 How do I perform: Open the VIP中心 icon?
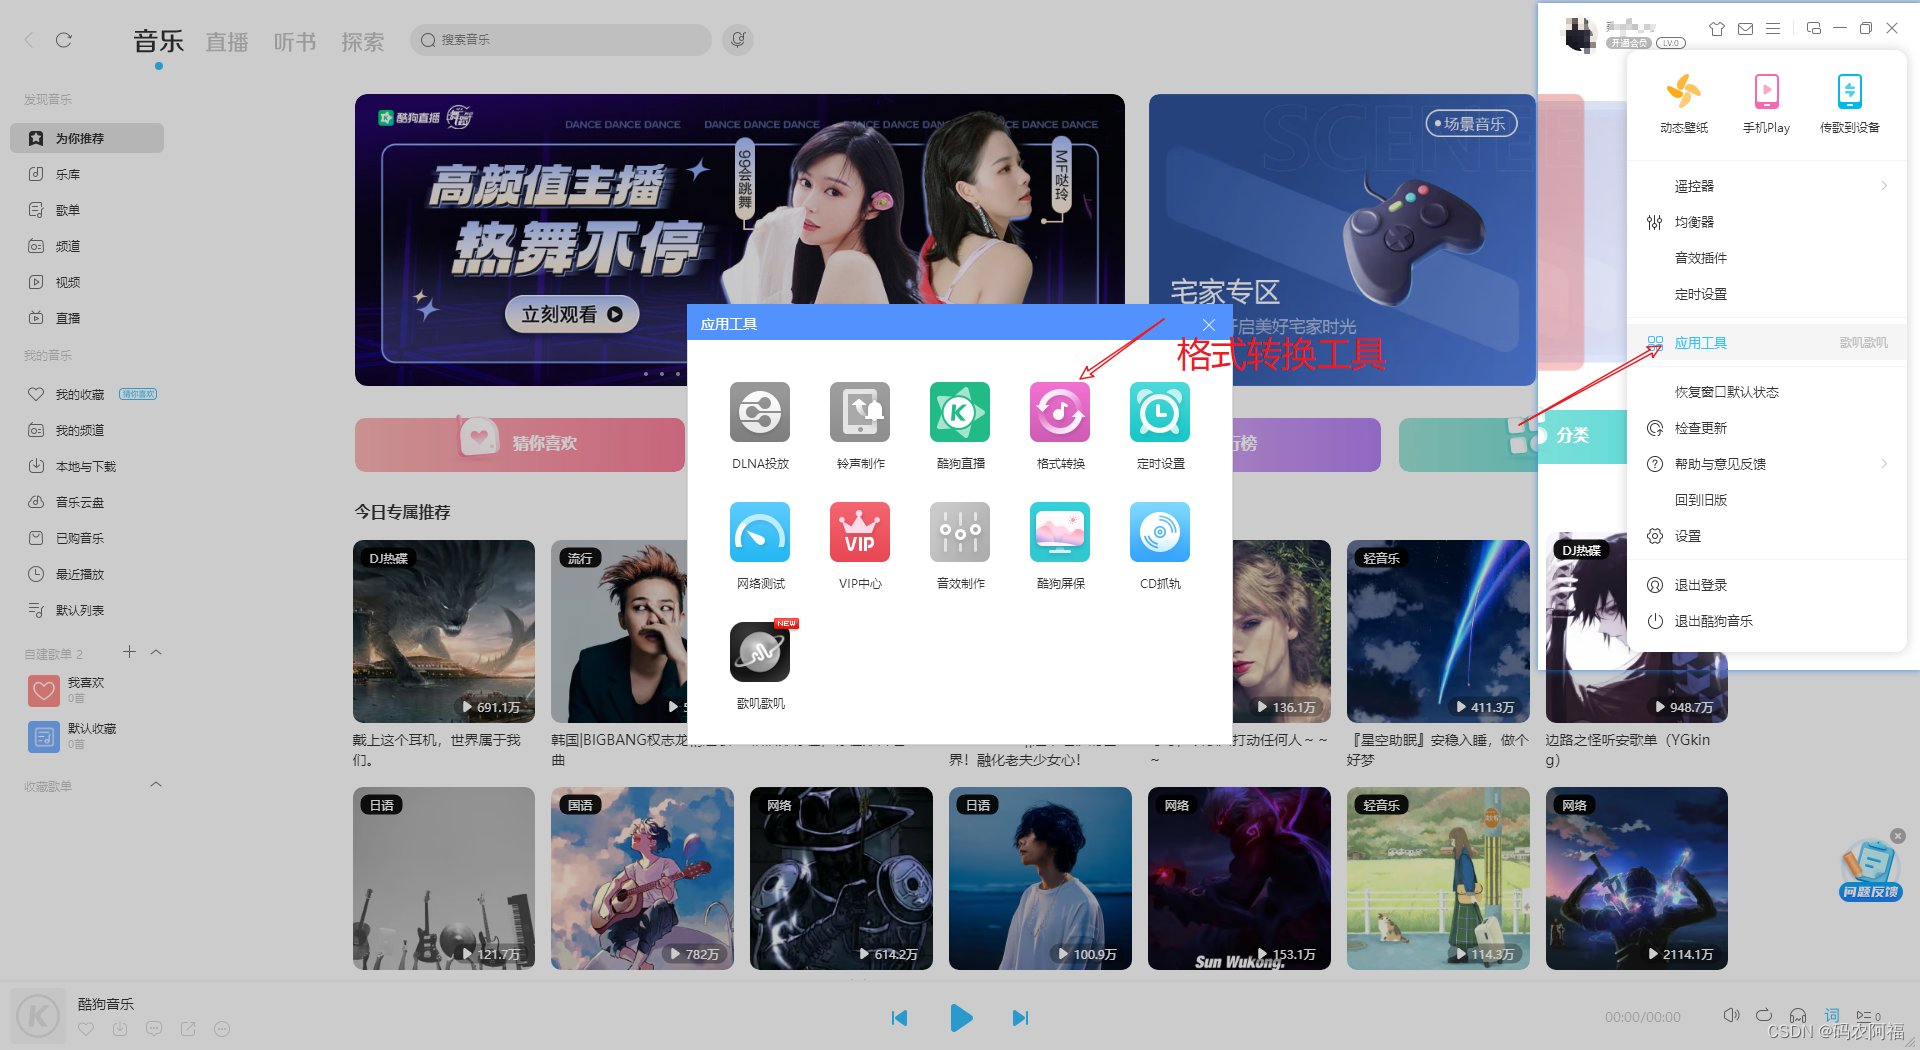tap(860, 532)
